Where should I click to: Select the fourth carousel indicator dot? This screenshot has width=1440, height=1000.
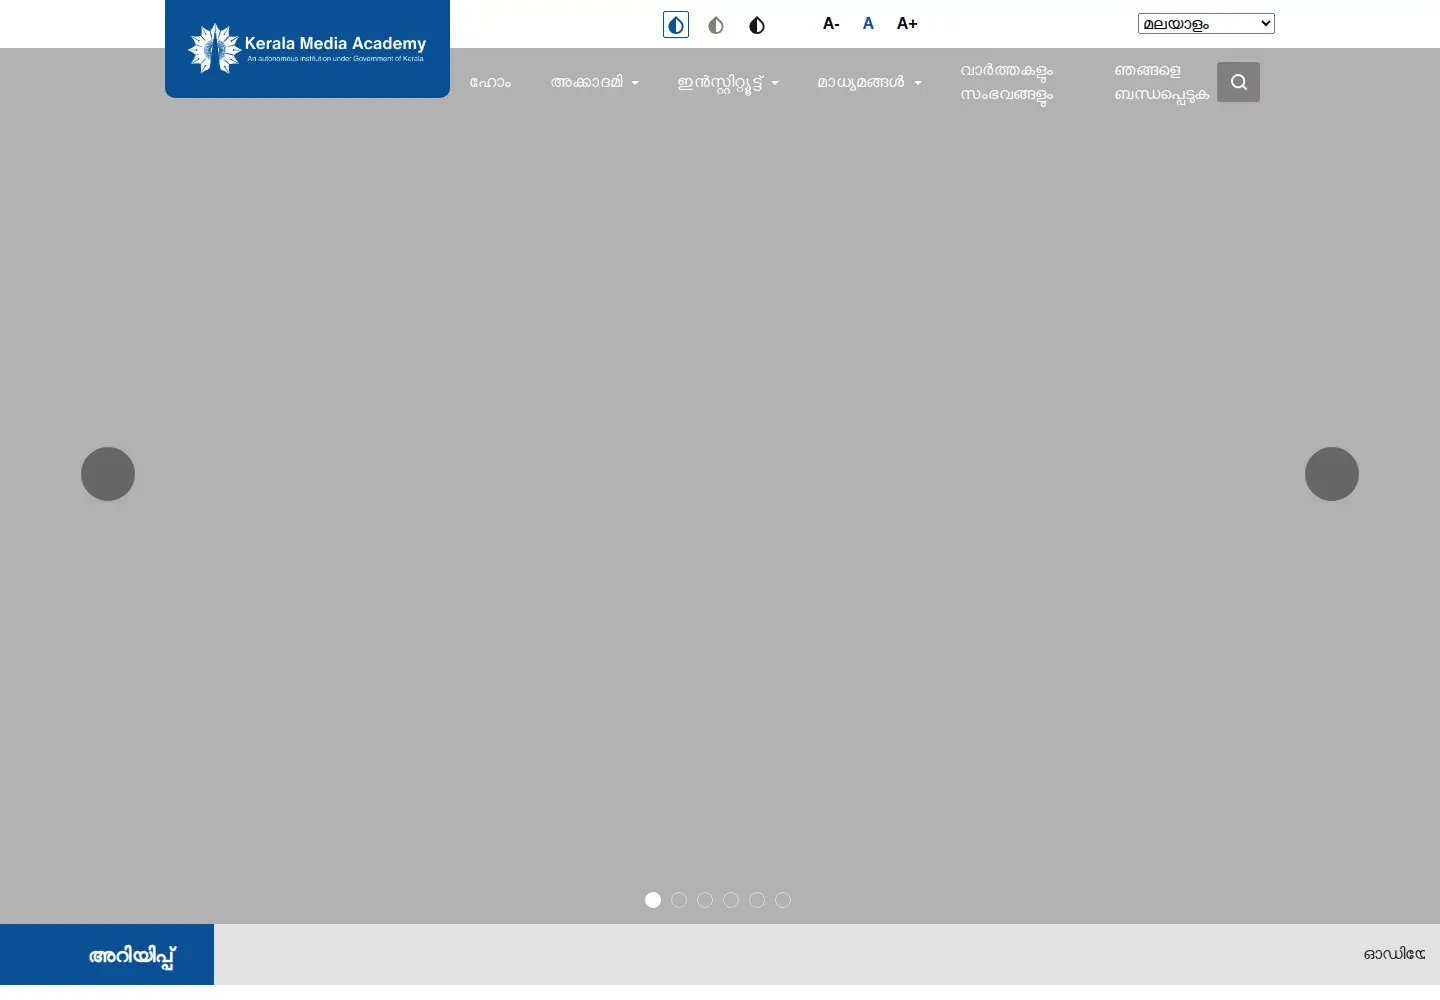tap(731, 900)
